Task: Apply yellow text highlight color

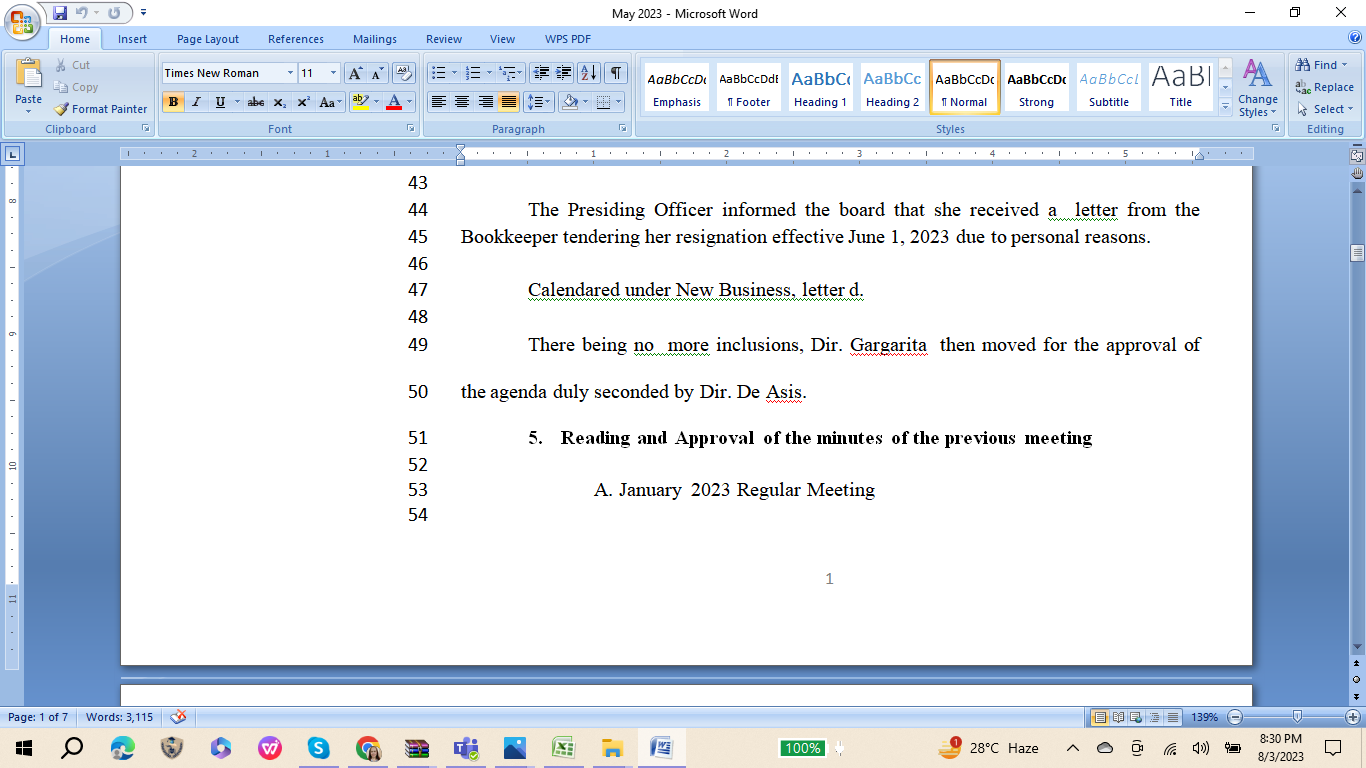Action: pos(359,102)
